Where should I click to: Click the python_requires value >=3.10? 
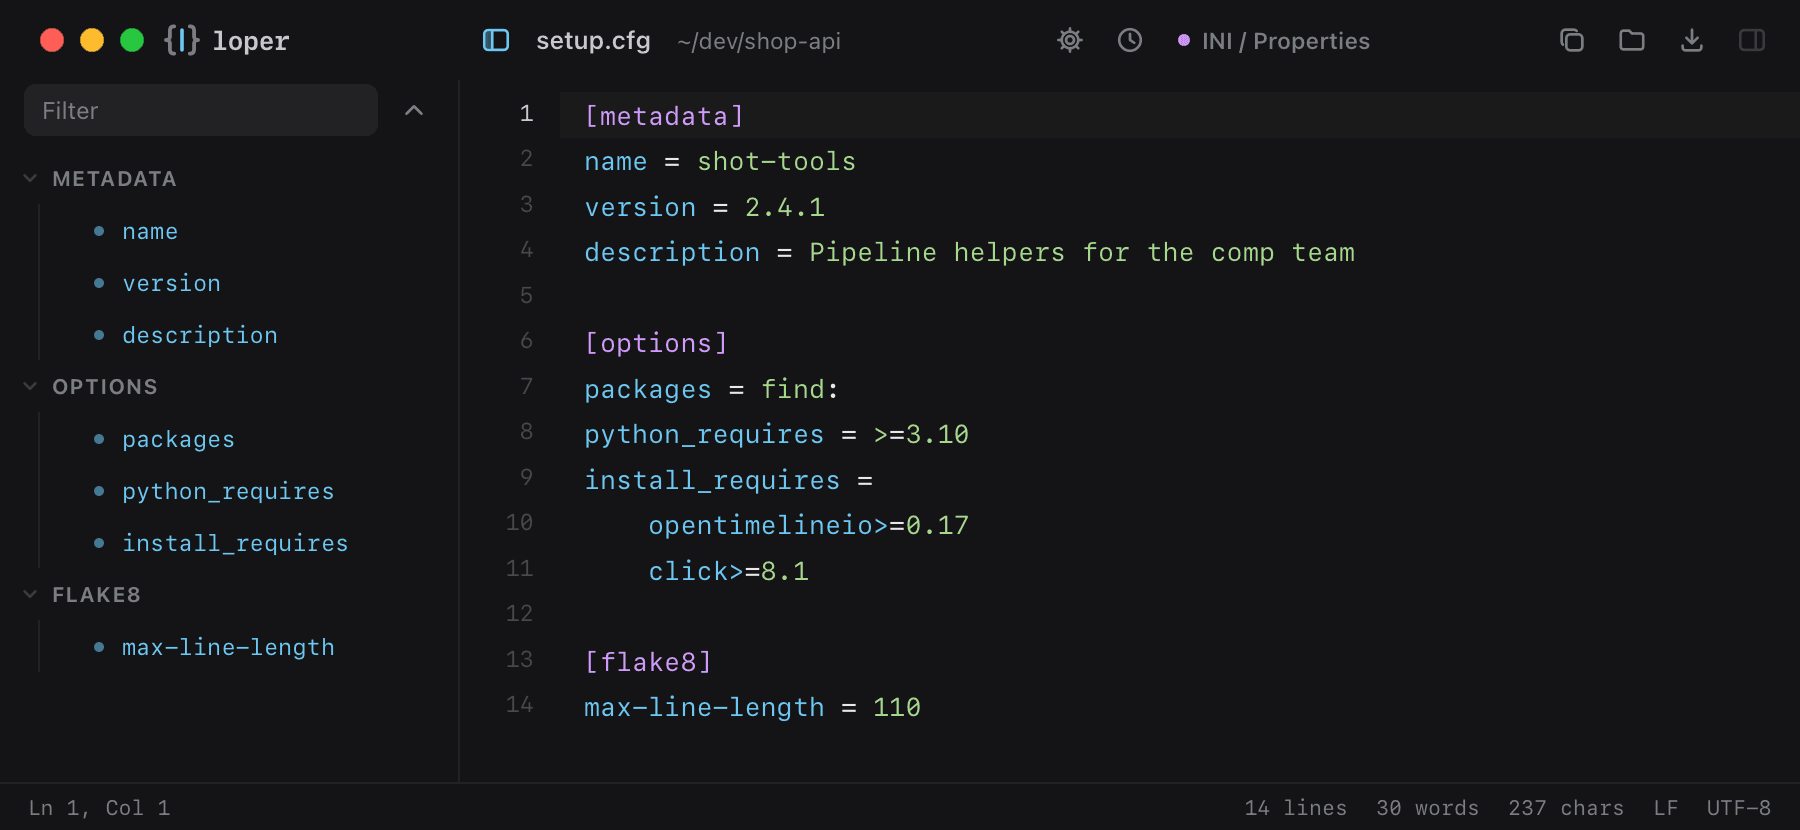click(x=921, y=434)
